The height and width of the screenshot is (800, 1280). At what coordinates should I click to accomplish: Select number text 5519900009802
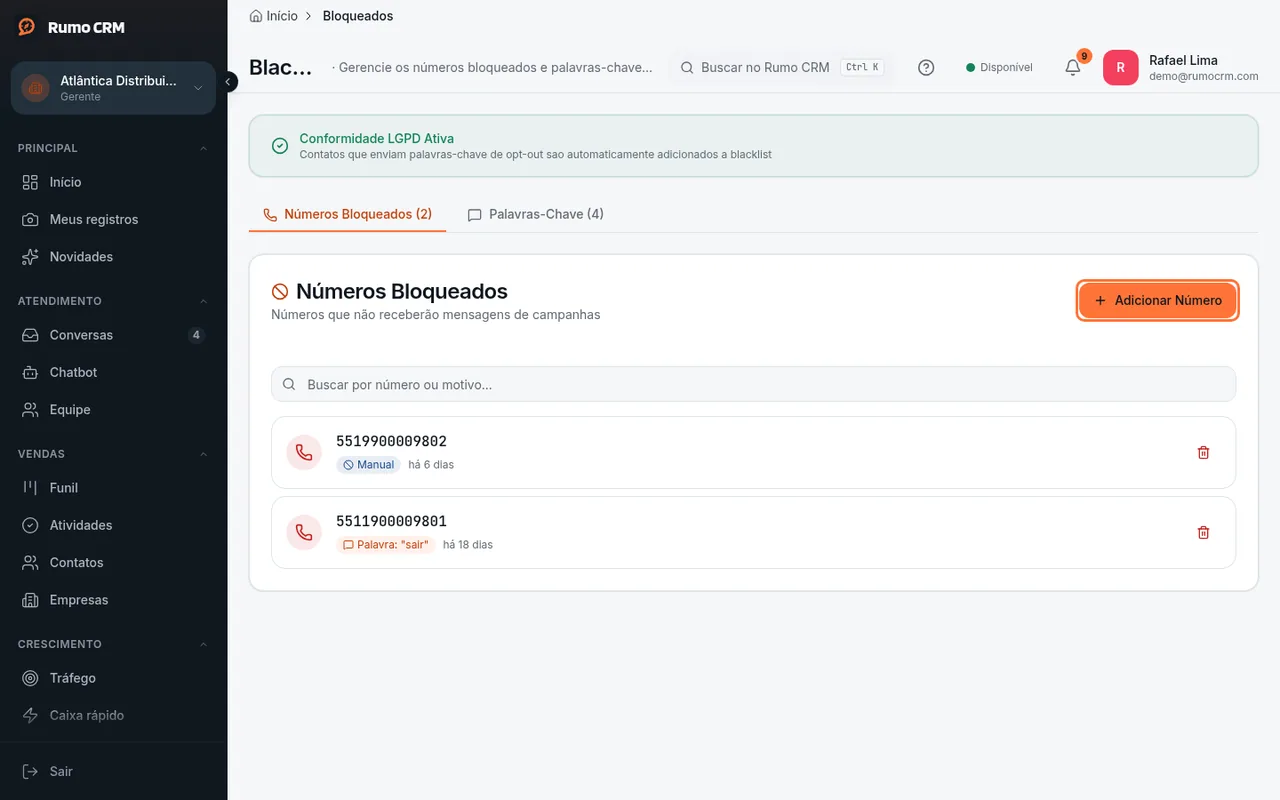tap(391, 441)
